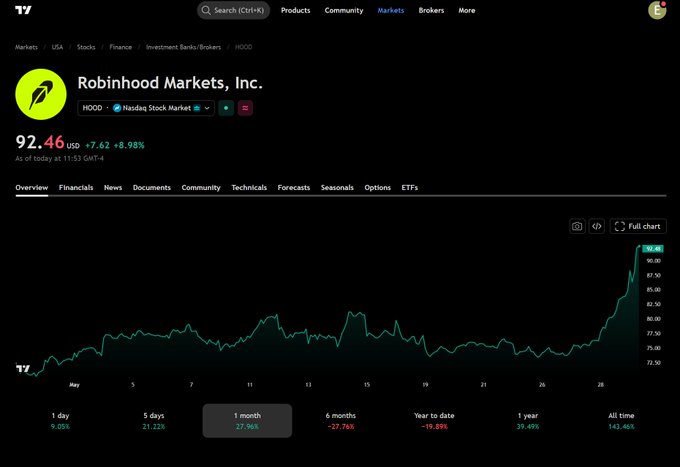
Task: Click the Robinhood feather logo
Action: click(41, 94)
